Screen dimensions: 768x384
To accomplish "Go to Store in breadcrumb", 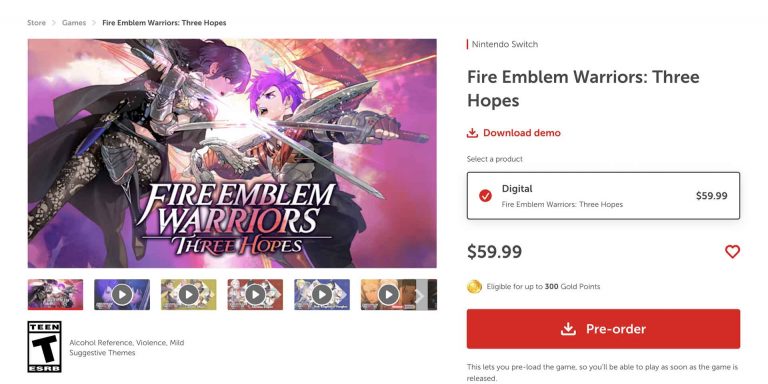I will [36, 23].
